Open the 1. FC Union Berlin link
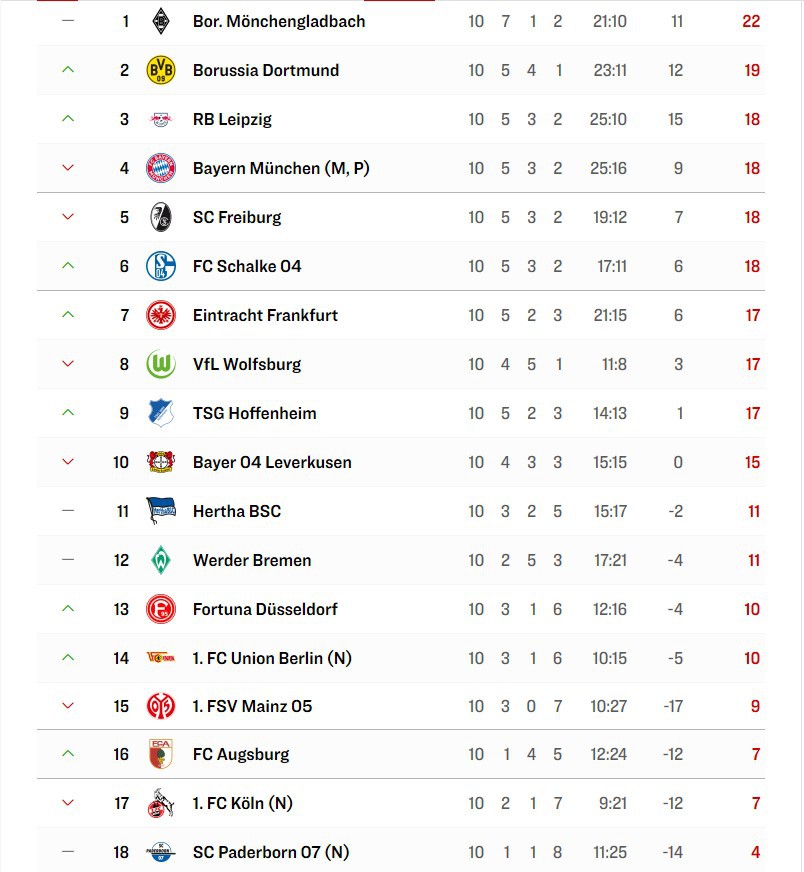The image size is (804, 872). pyautogui.click(x=272, y=658)
